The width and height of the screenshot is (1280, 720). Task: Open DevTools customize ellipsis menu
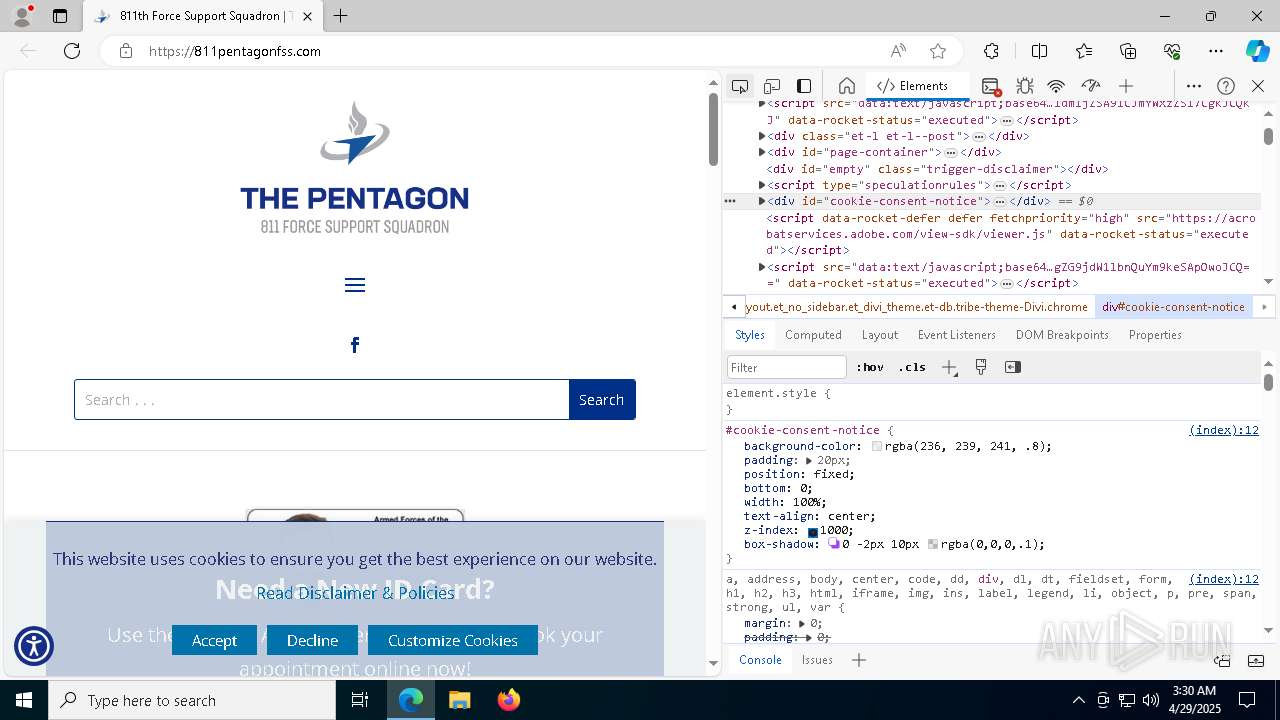click(1194, 86)
